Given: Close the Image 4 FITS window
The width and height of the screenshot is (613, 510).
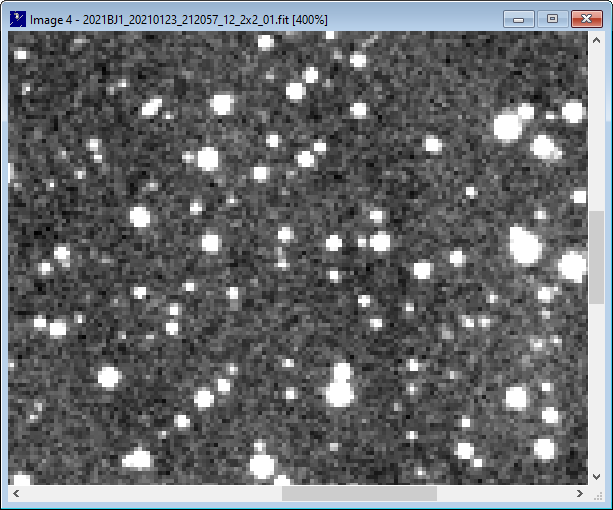Looking at the screenshot, I should click(x=584, y=19).
